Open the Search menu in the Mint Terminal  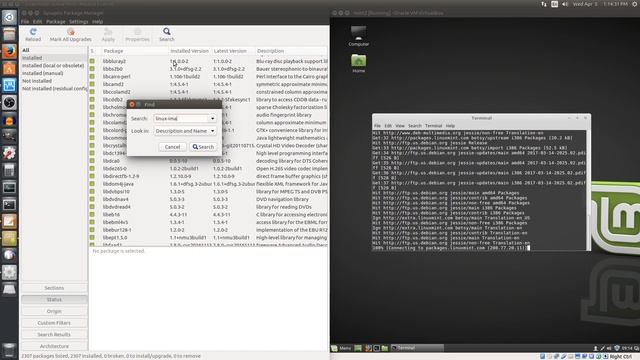[x=414, y=126]
